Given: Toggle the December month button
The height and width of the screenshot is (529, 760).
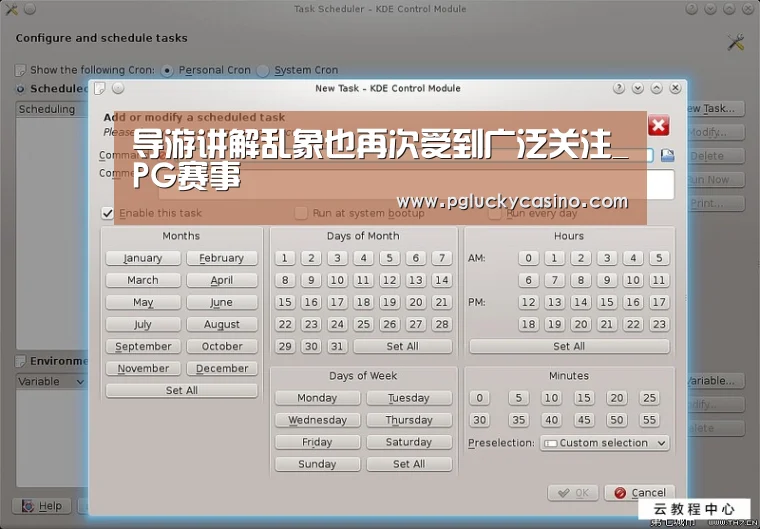Looking at the screenshot, I should coord(222,369).
